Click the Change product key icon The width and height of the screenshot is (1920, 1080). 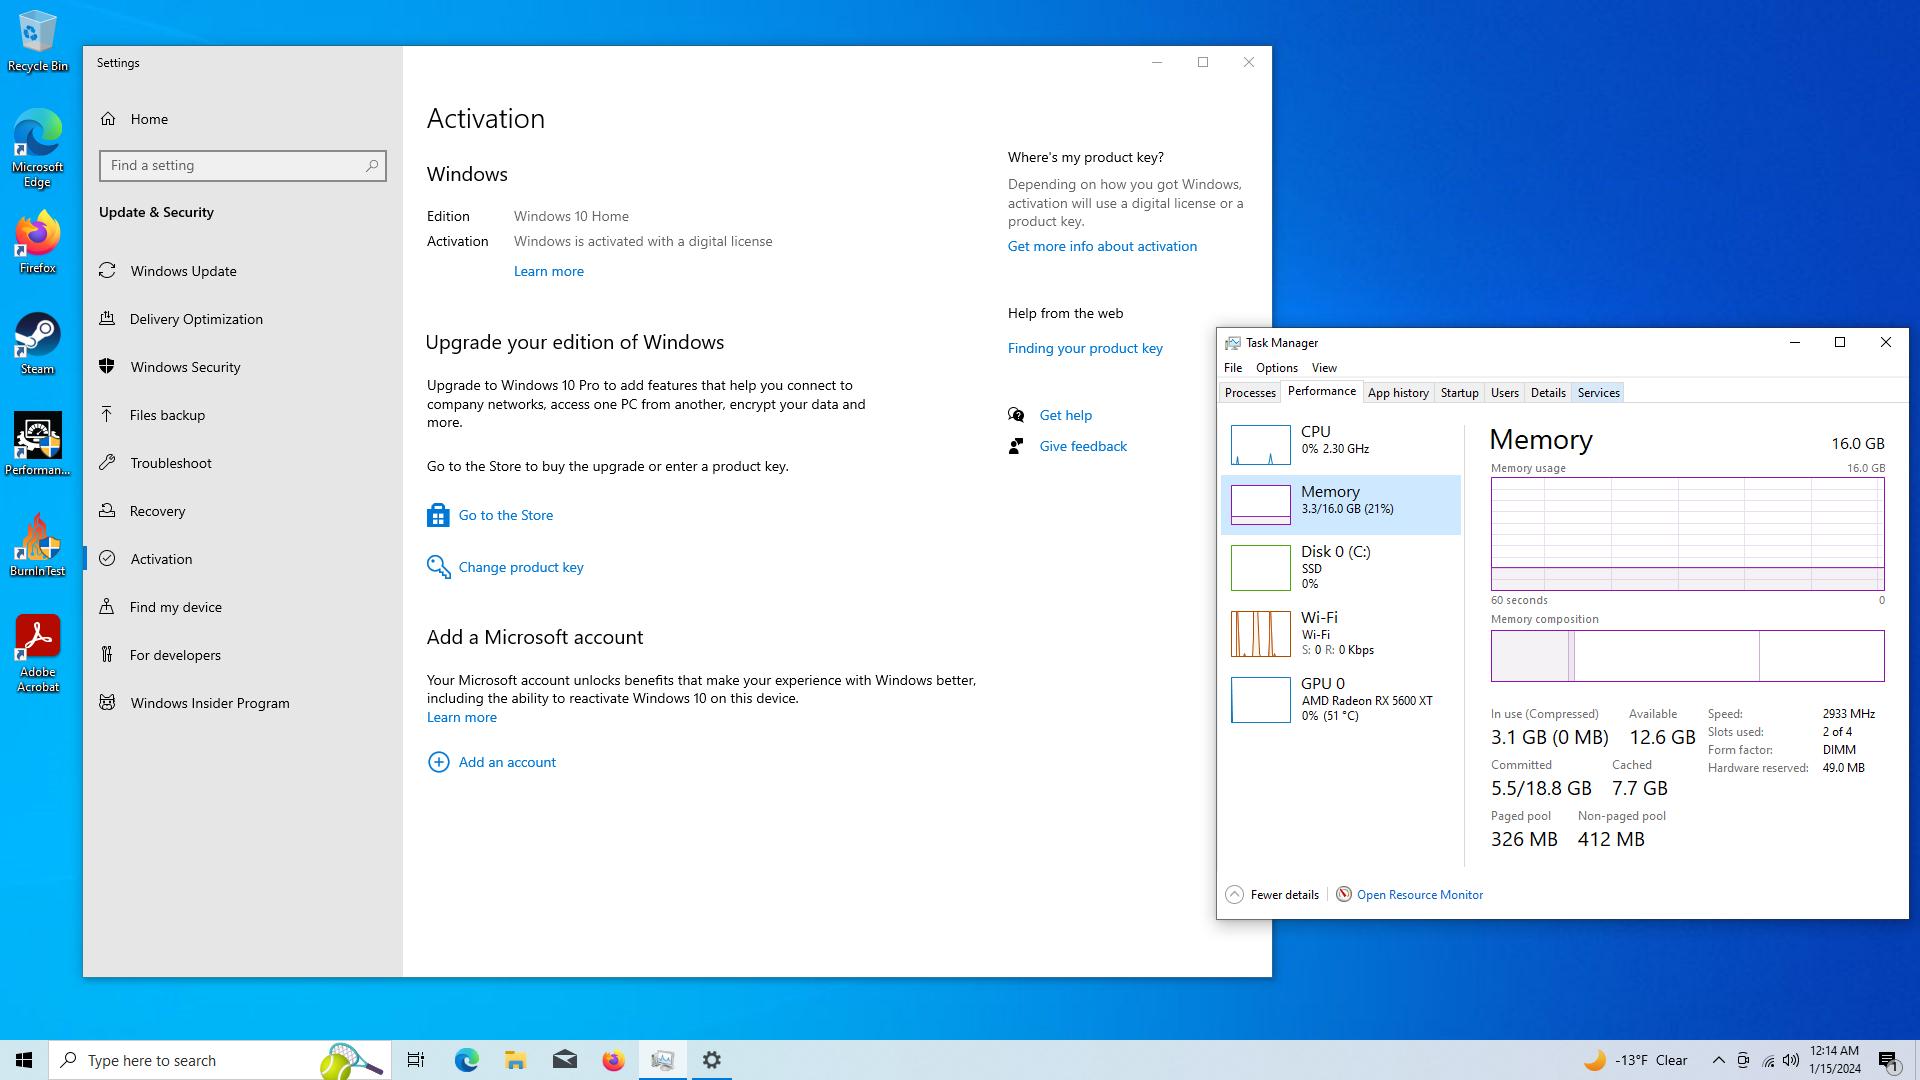(x=438, y=567)
